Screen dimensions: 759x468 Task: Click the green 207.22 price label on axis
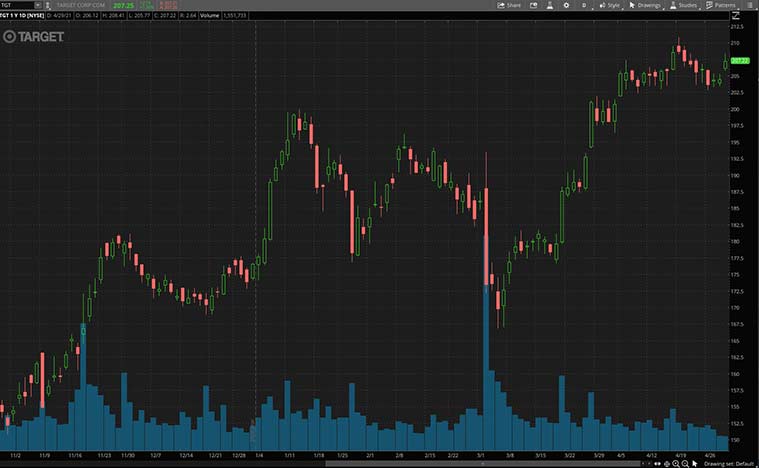pyautogui.click(x=740, y=62)
